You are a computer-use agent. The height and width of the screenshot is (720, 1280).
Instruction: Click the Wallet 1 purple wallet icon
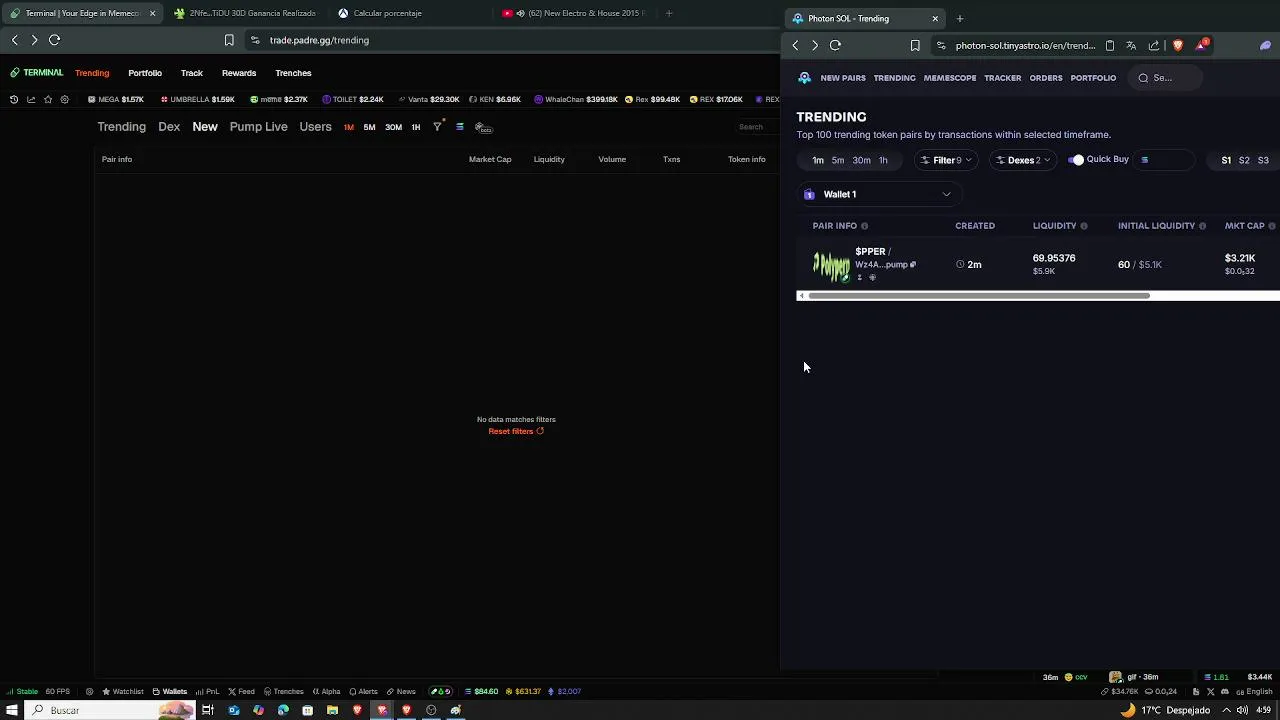pos(809,194)
